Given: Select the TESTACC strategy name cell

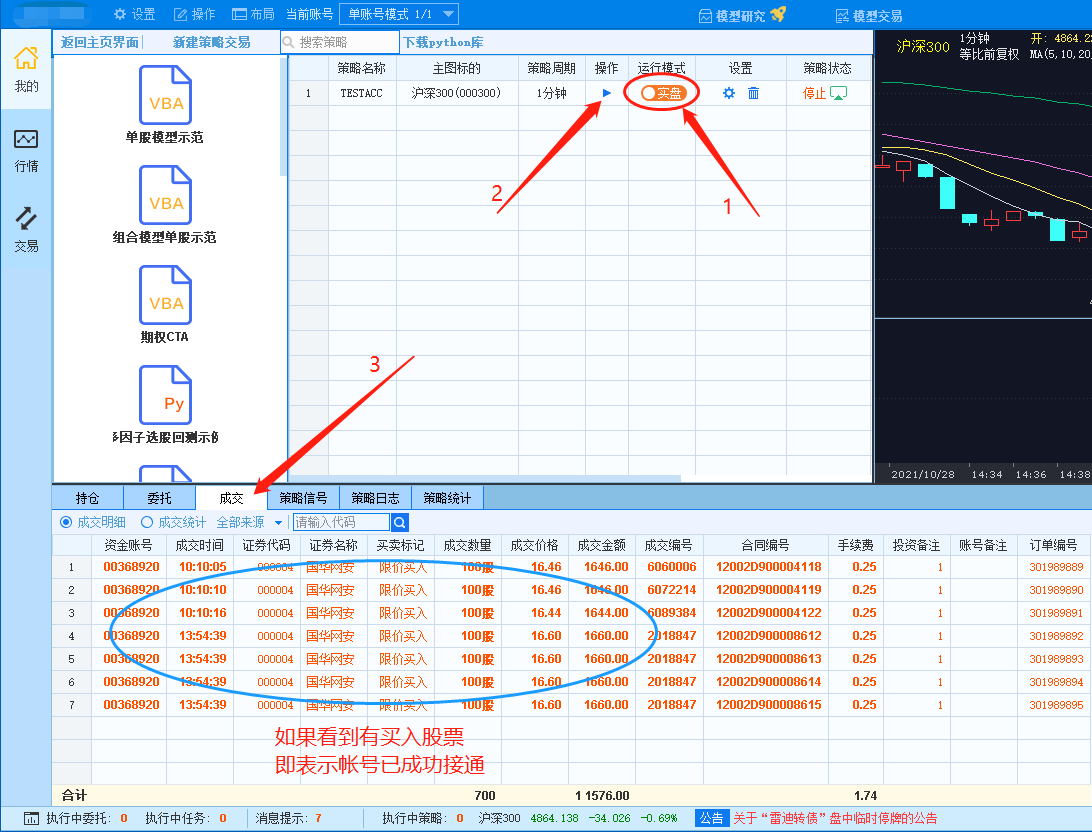Looking at the screenshot, I should [x=361, y=93].
